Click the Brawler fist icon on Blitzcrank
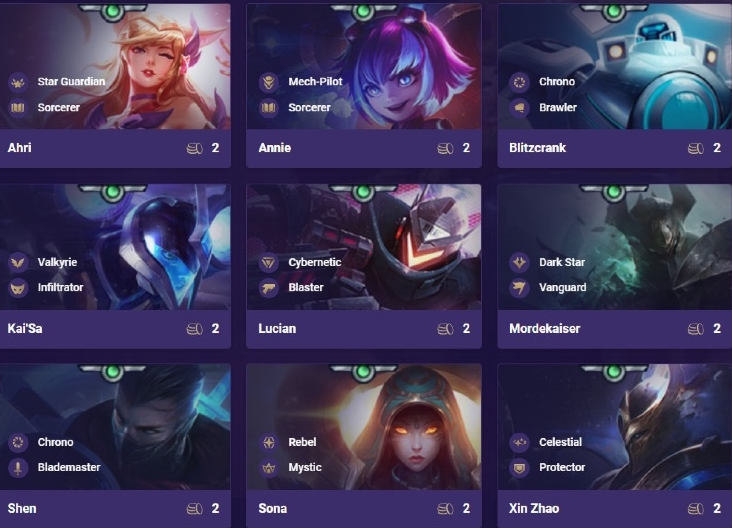Image resolution: width=732 pixels, height=528 pixels. pyautogui.click(x=519, y=108)
